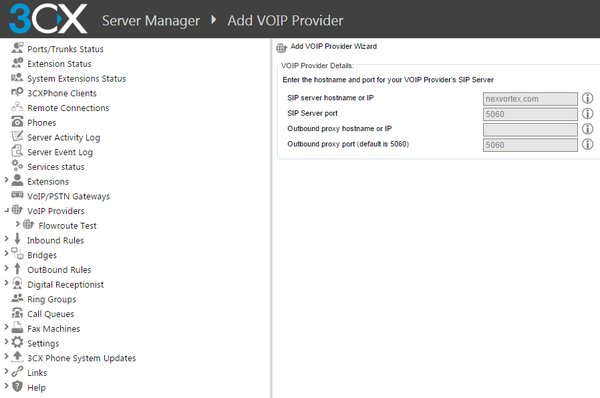The height and width of the screenshot is (398, 600).
Task: Open Ring Groups
Action: (x=52, y=299)
